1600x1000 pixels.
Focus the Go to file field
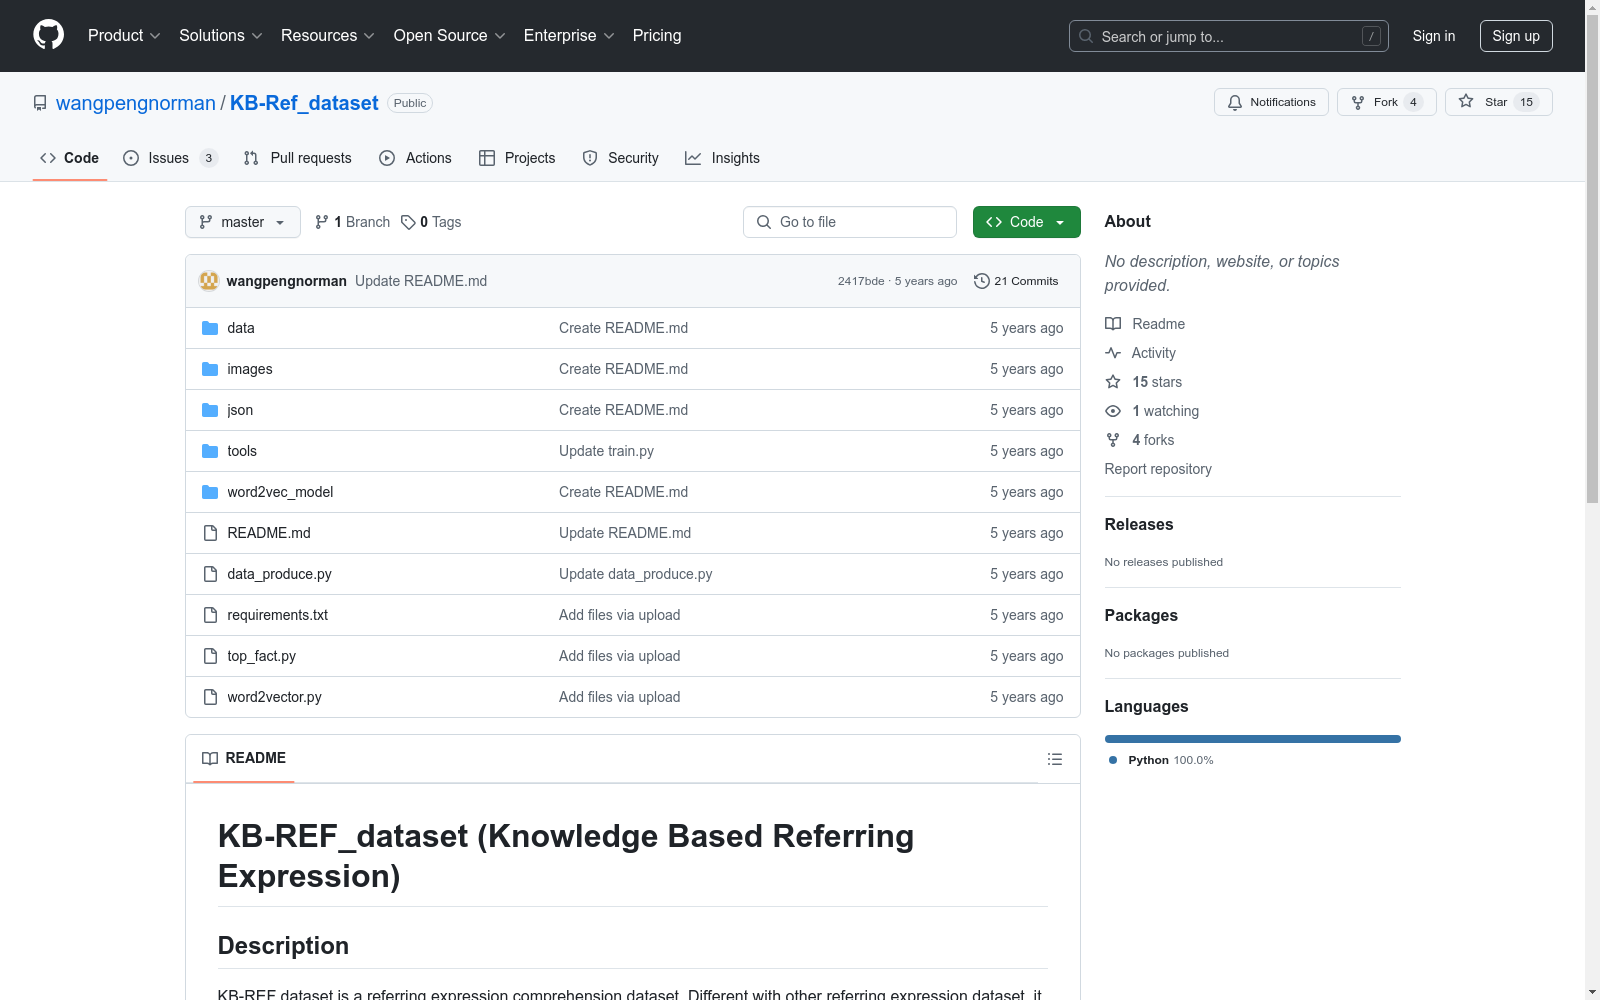pyautogui.click(x=850, y=222)
